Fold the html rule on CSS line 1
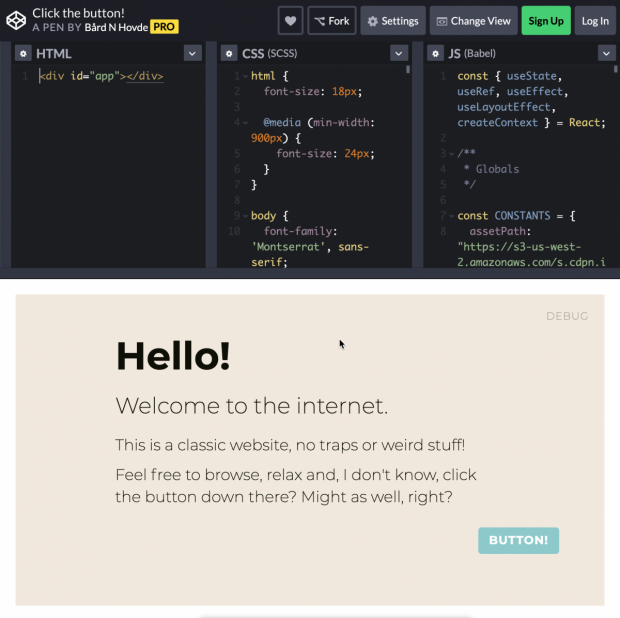 [x=246, y=76]
